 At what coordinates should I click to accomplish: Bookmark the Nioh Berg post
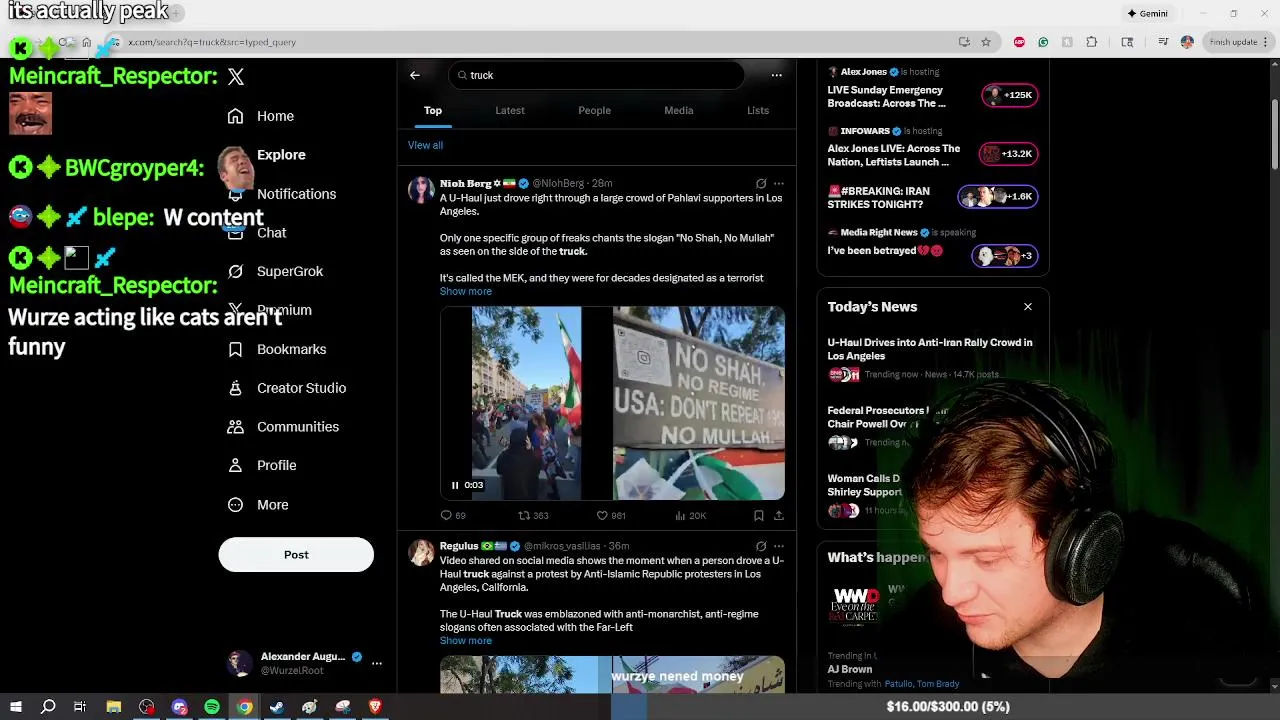coord(759,516)
